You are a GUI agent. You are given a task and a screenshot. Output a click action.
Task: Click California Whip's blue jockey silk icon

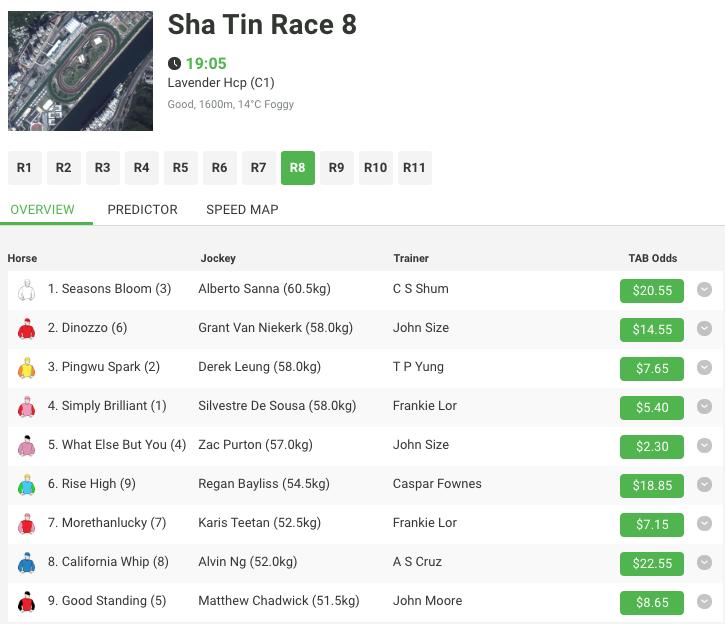pos(26,563)
